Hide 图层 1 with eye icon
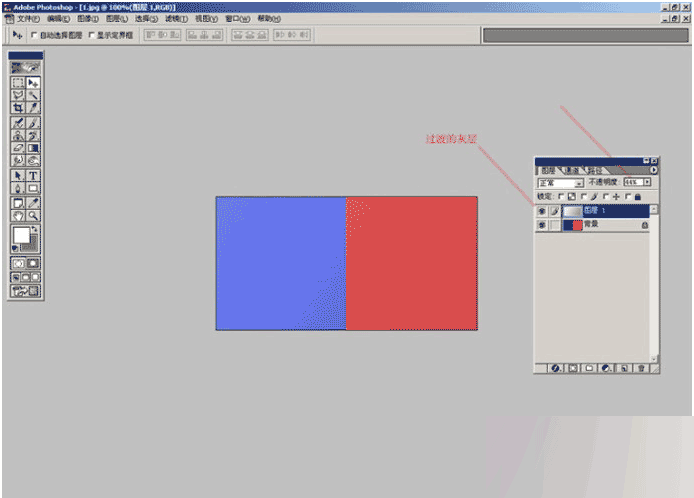Viewport: 694px width, 498px height. pos(542,211)
